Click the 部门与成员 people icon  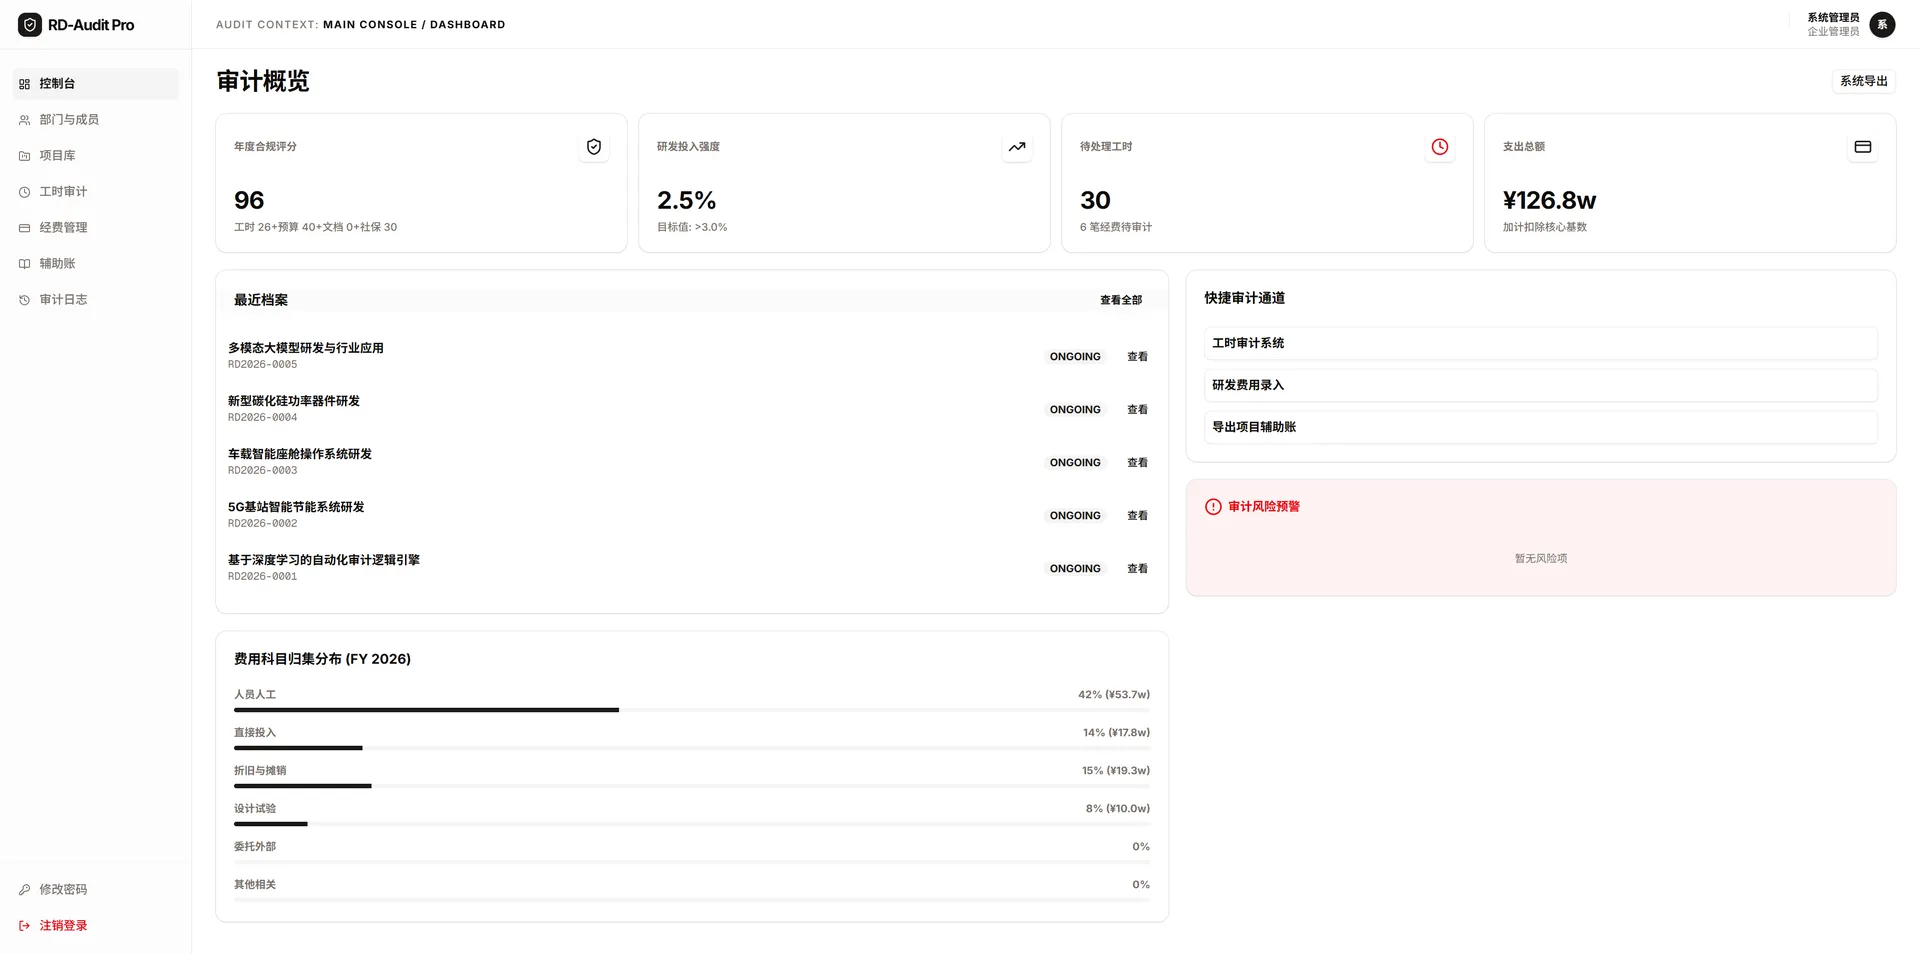tap(24, 120)
